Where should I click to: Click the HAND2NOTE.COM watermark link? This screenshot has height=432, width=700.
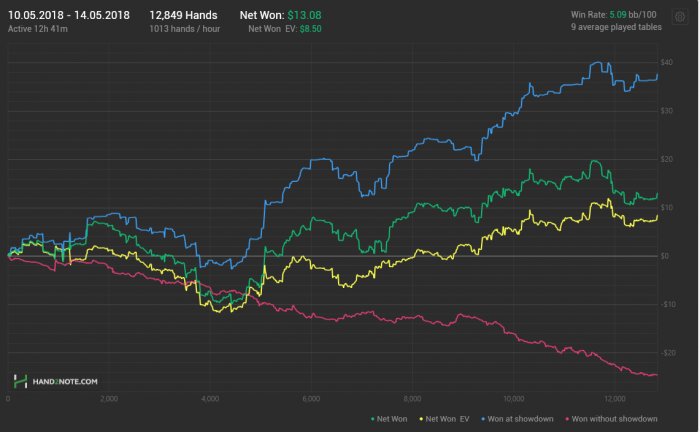63,382
